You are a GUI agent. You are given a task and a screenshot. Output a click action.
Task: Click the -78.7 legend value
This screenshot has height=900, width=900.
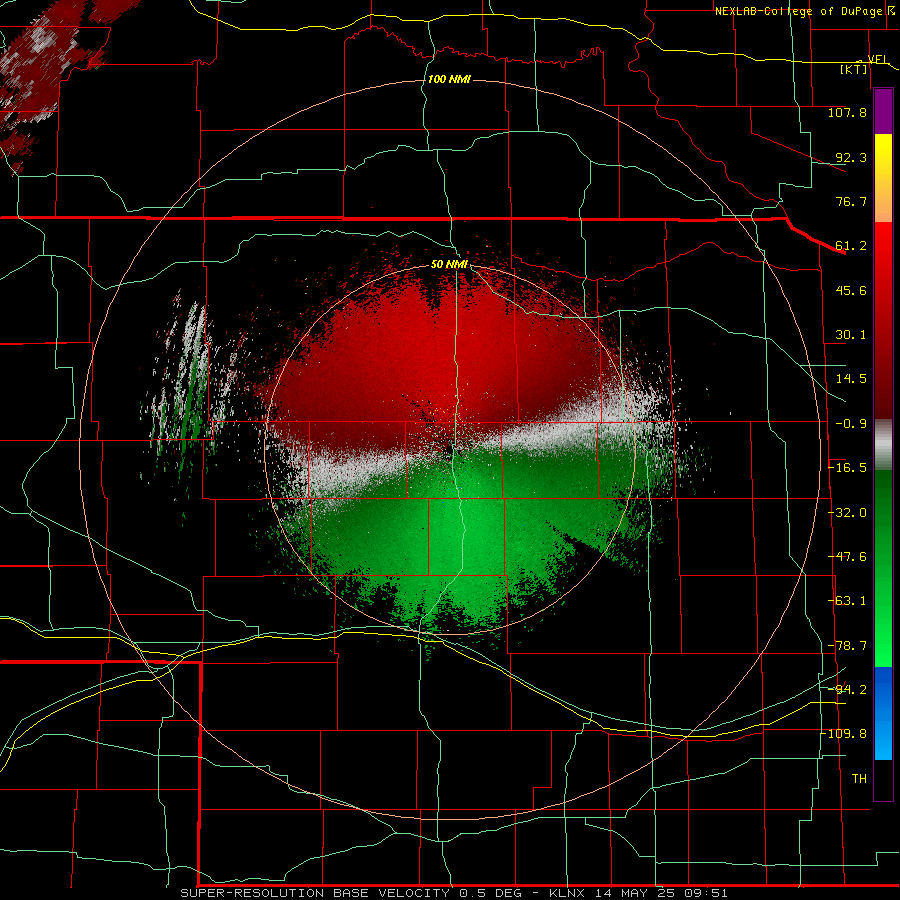click(x=847, y=646)
